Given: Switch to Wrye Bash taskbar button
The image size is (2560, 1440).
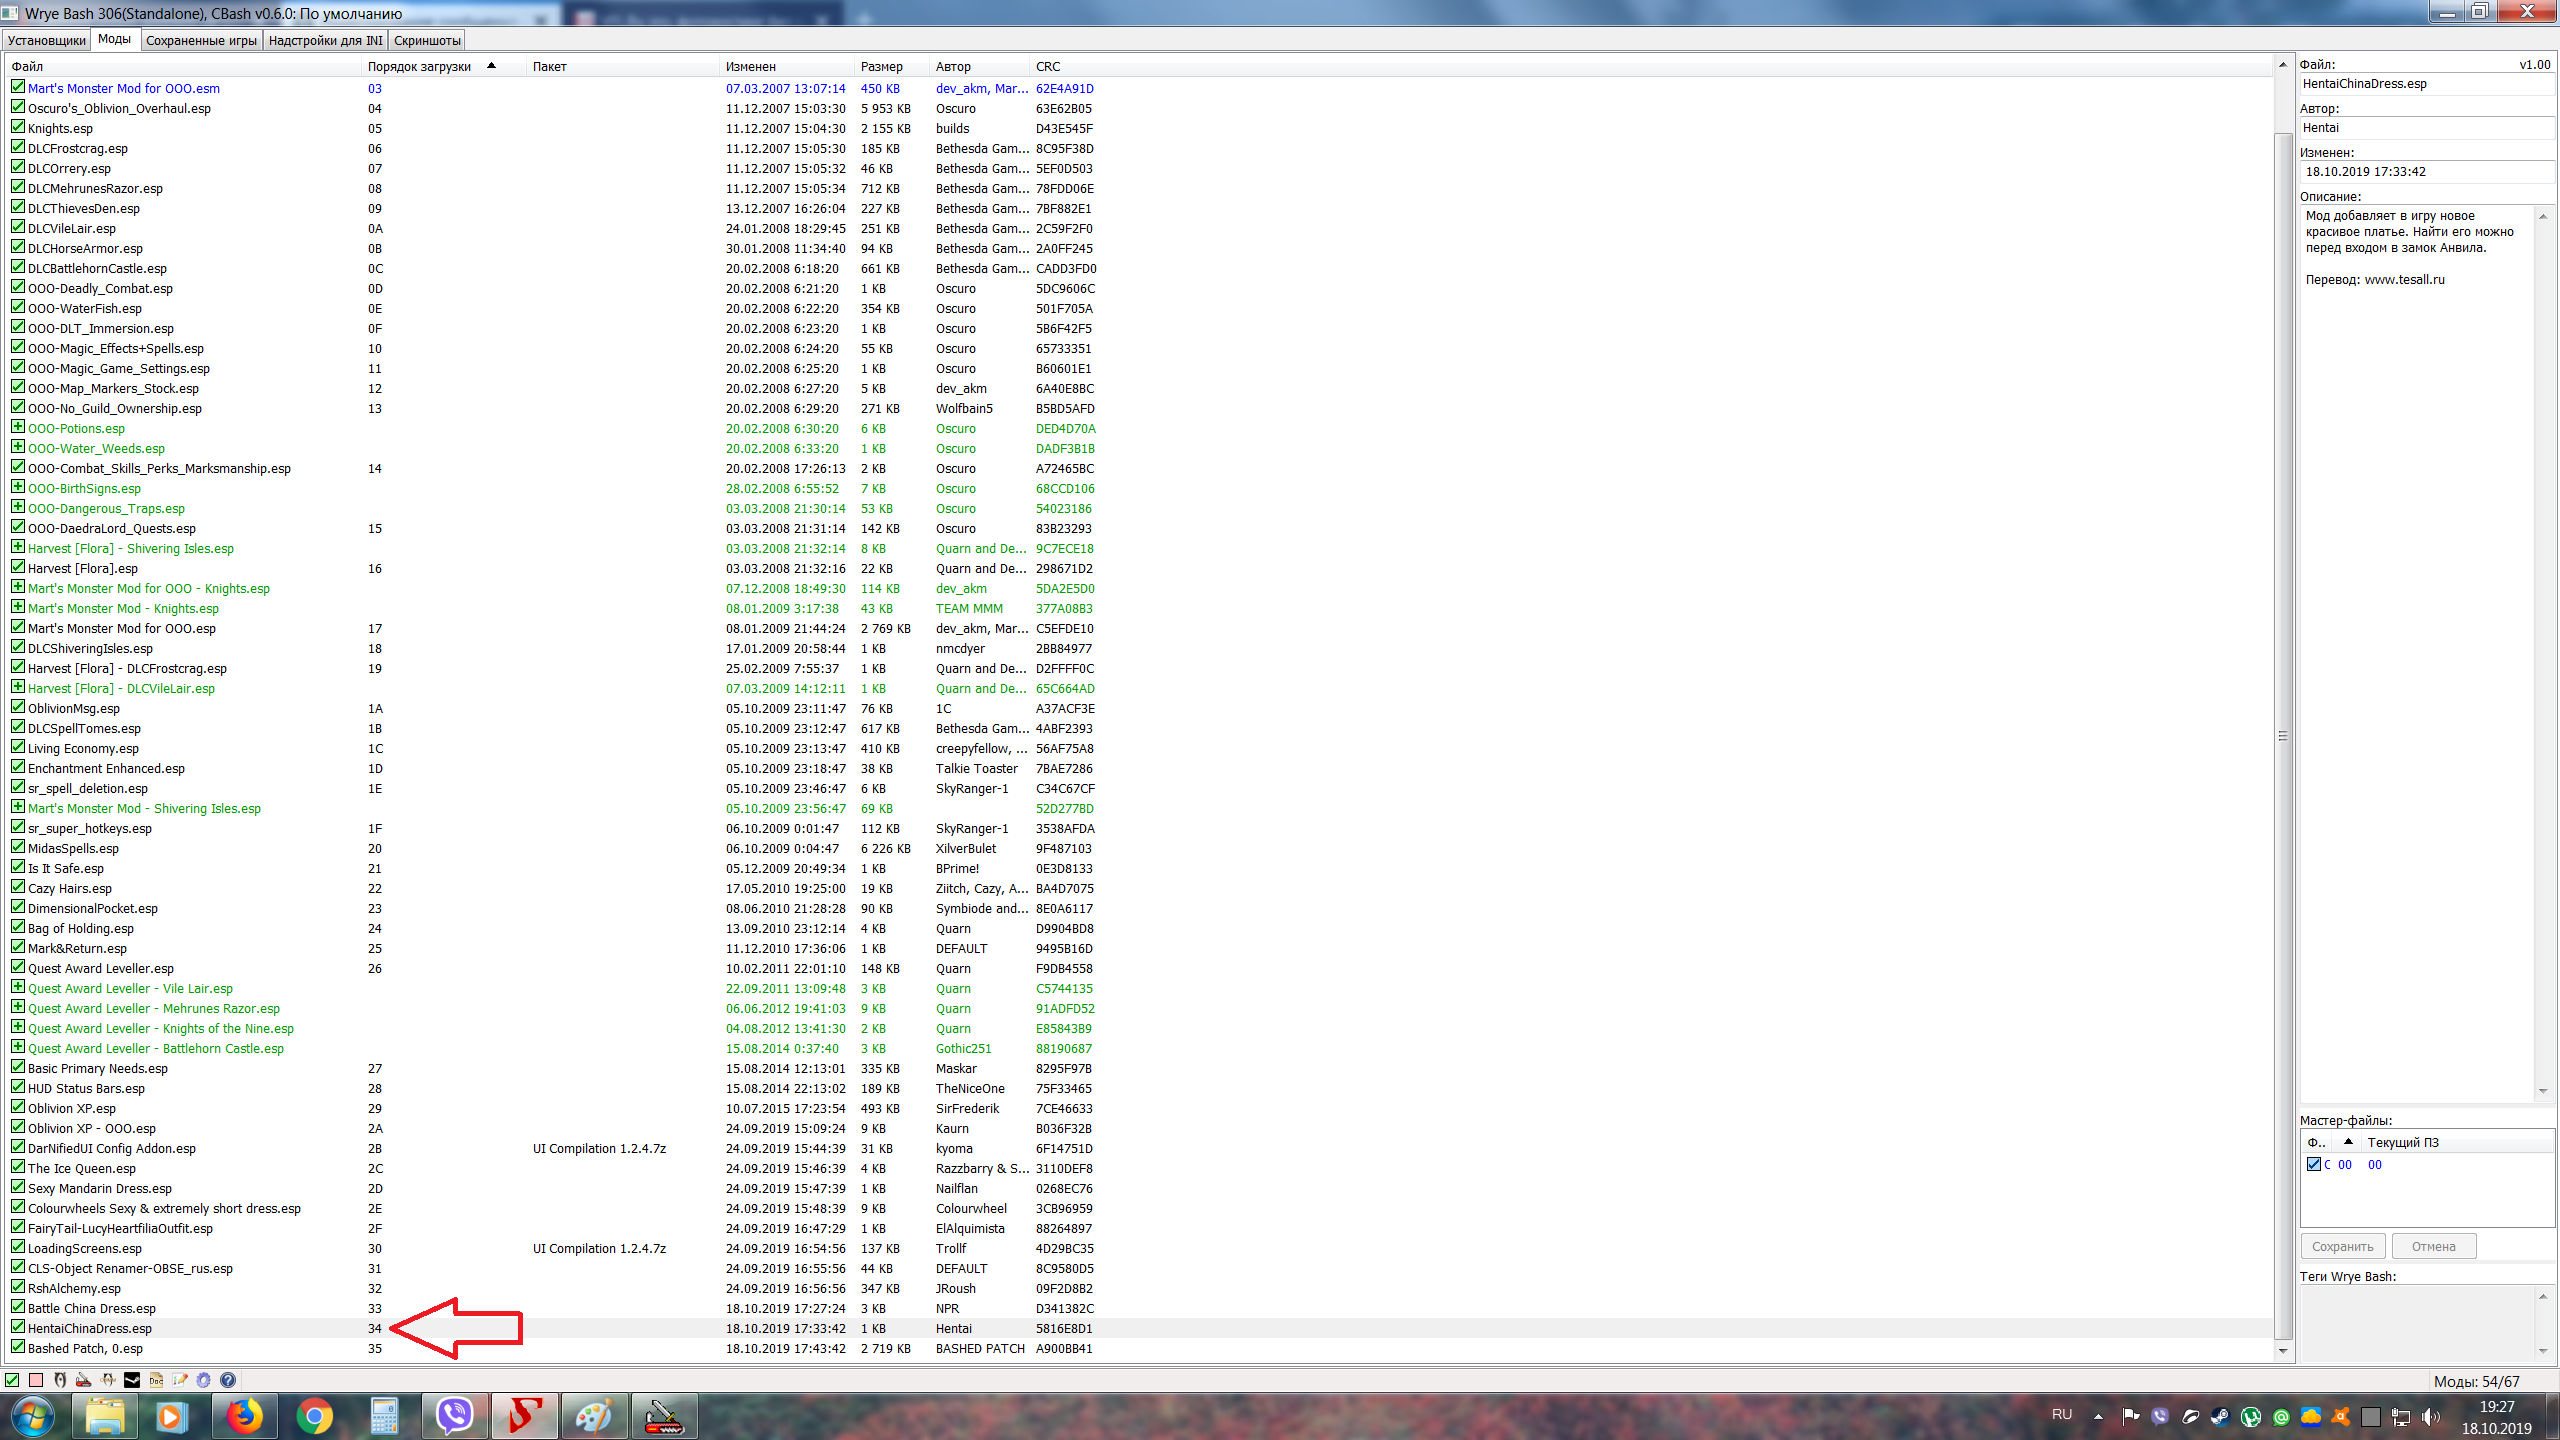Looking at the screenshot, I should 664,1416.
